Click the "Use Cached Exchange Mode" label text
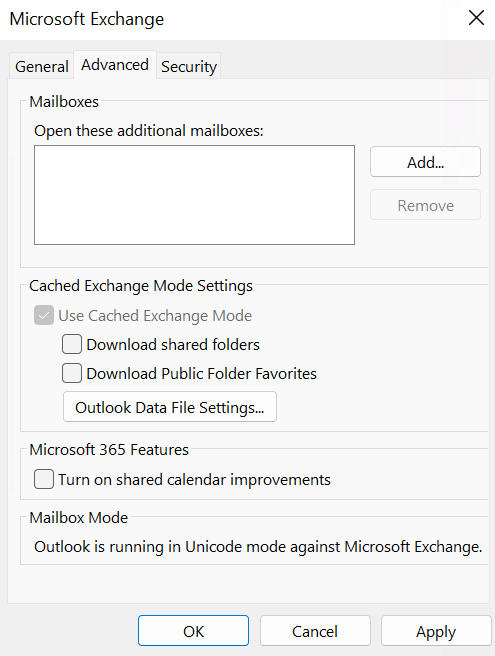 (x=155, y=315)
